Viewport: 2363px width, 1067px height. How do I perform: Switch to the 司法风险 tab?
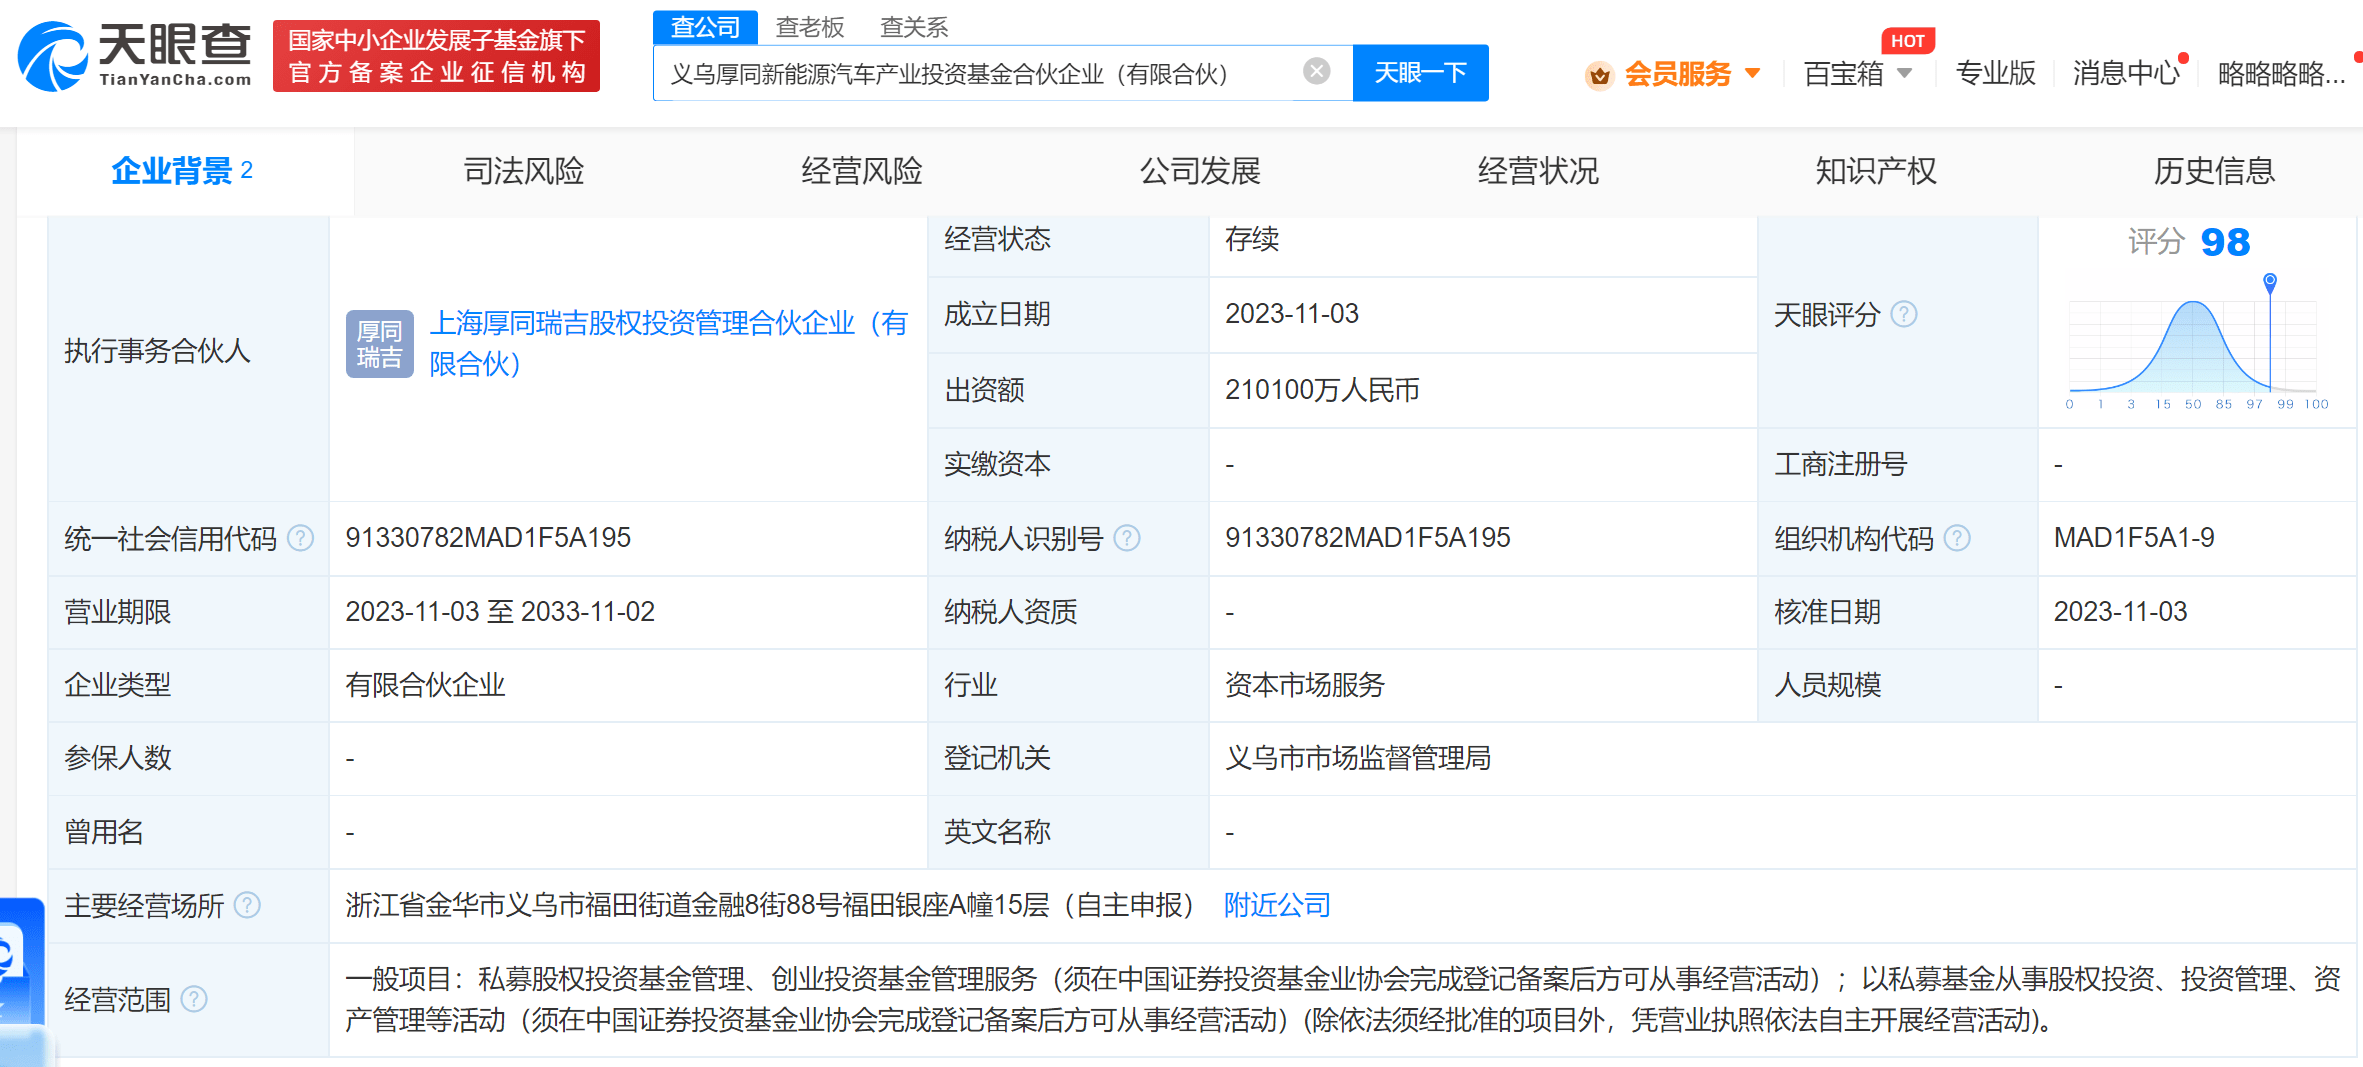click(523, 171)
